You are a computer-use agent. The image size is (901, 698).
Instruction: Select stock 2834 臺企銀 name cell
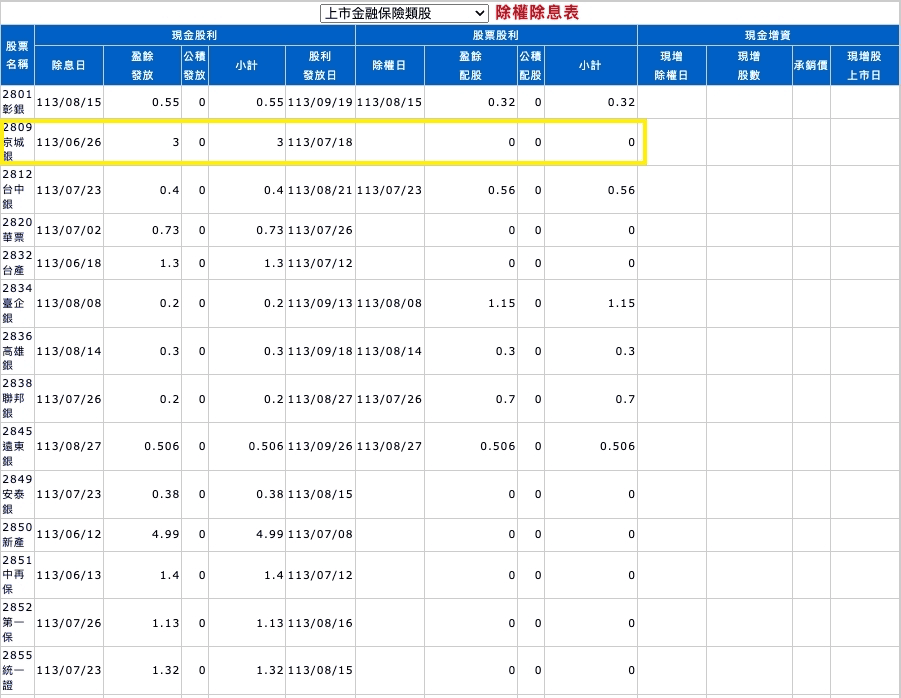point(17,303)
